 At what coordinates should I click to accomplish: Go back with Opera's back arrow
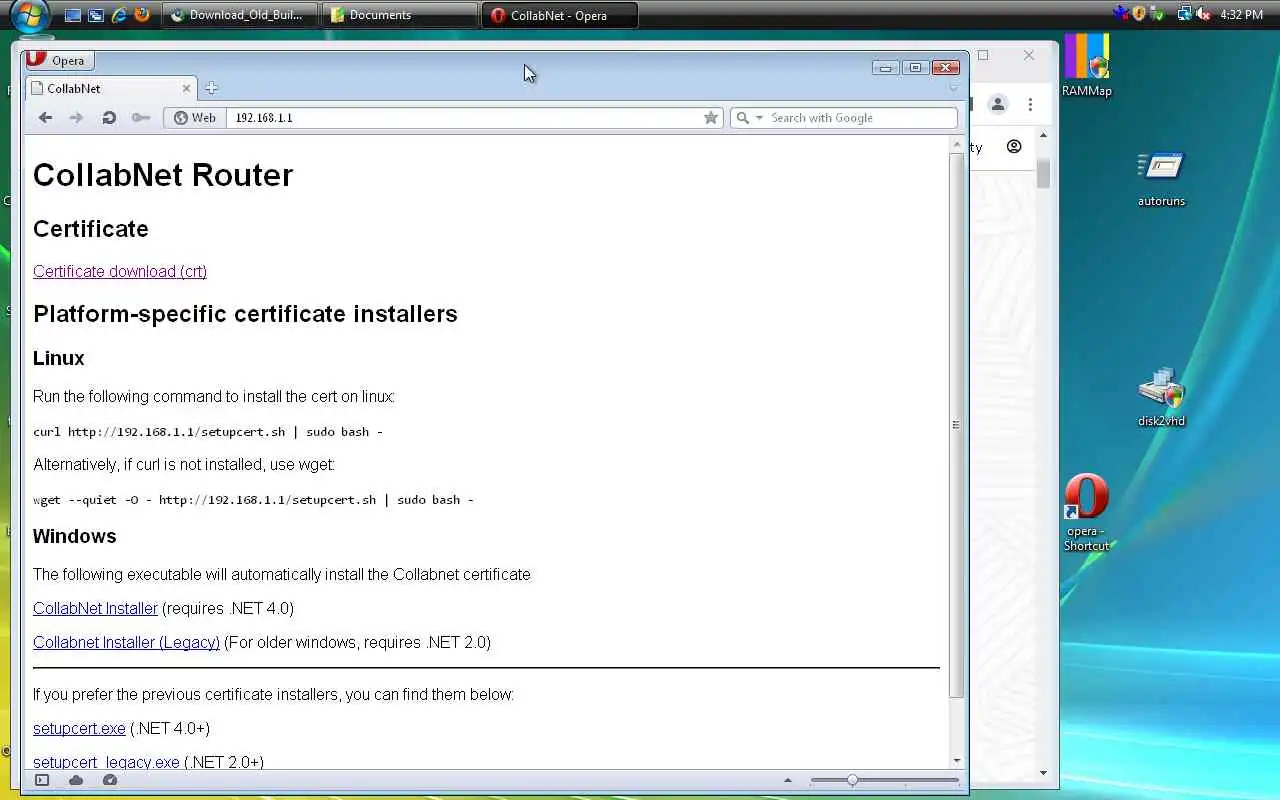coord(45,118)
